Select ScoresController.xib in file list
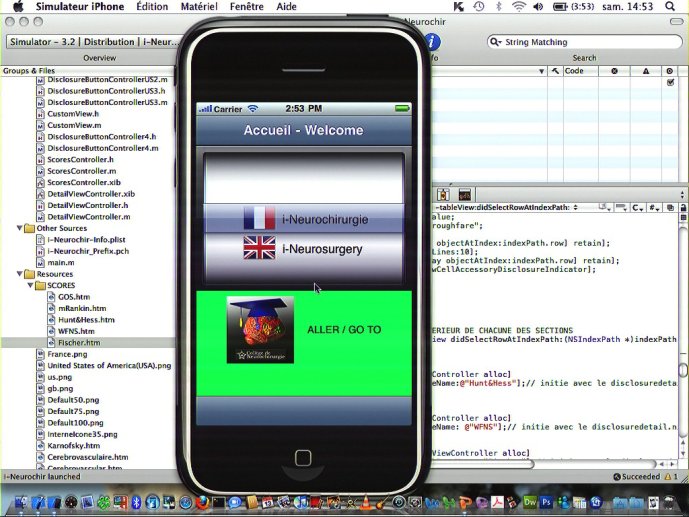The width and height of the screenshot is (689, 517). point(84,182)
